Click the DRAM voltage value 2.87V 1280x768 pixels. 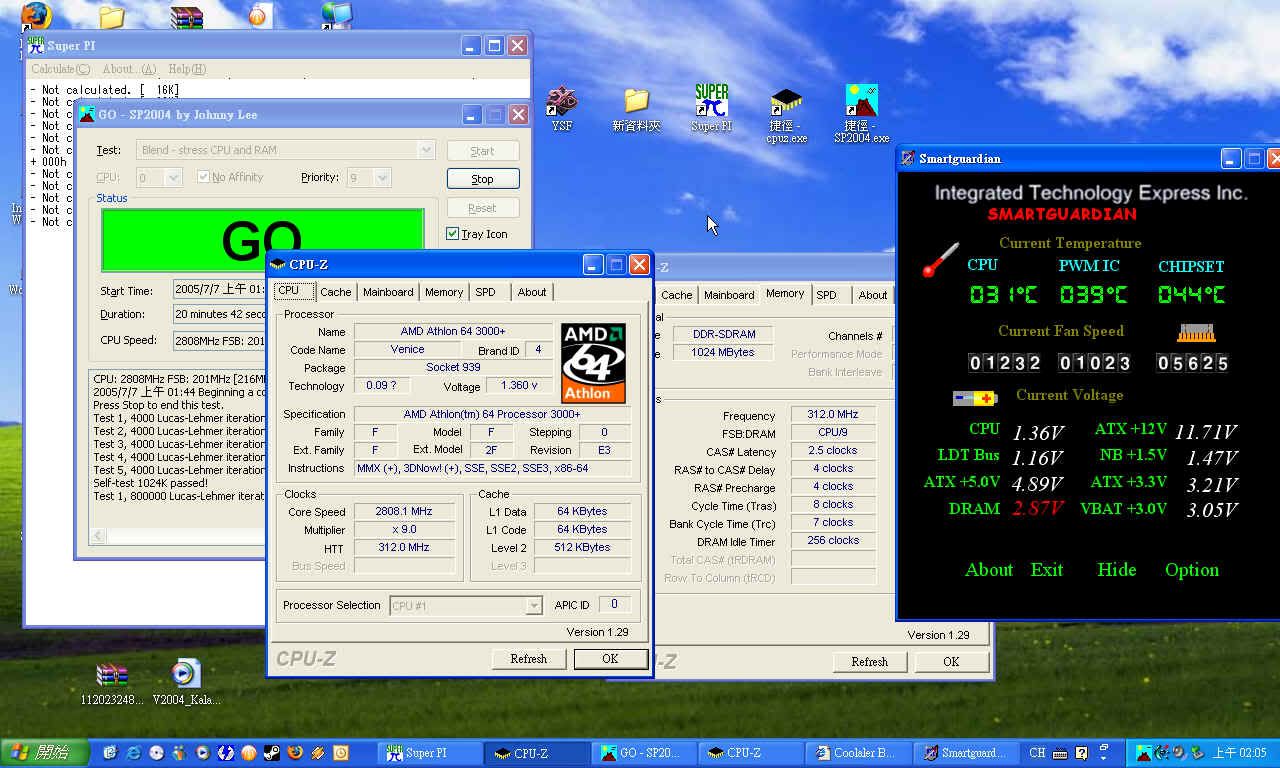pyautogui.click(x=1037, y=508)
